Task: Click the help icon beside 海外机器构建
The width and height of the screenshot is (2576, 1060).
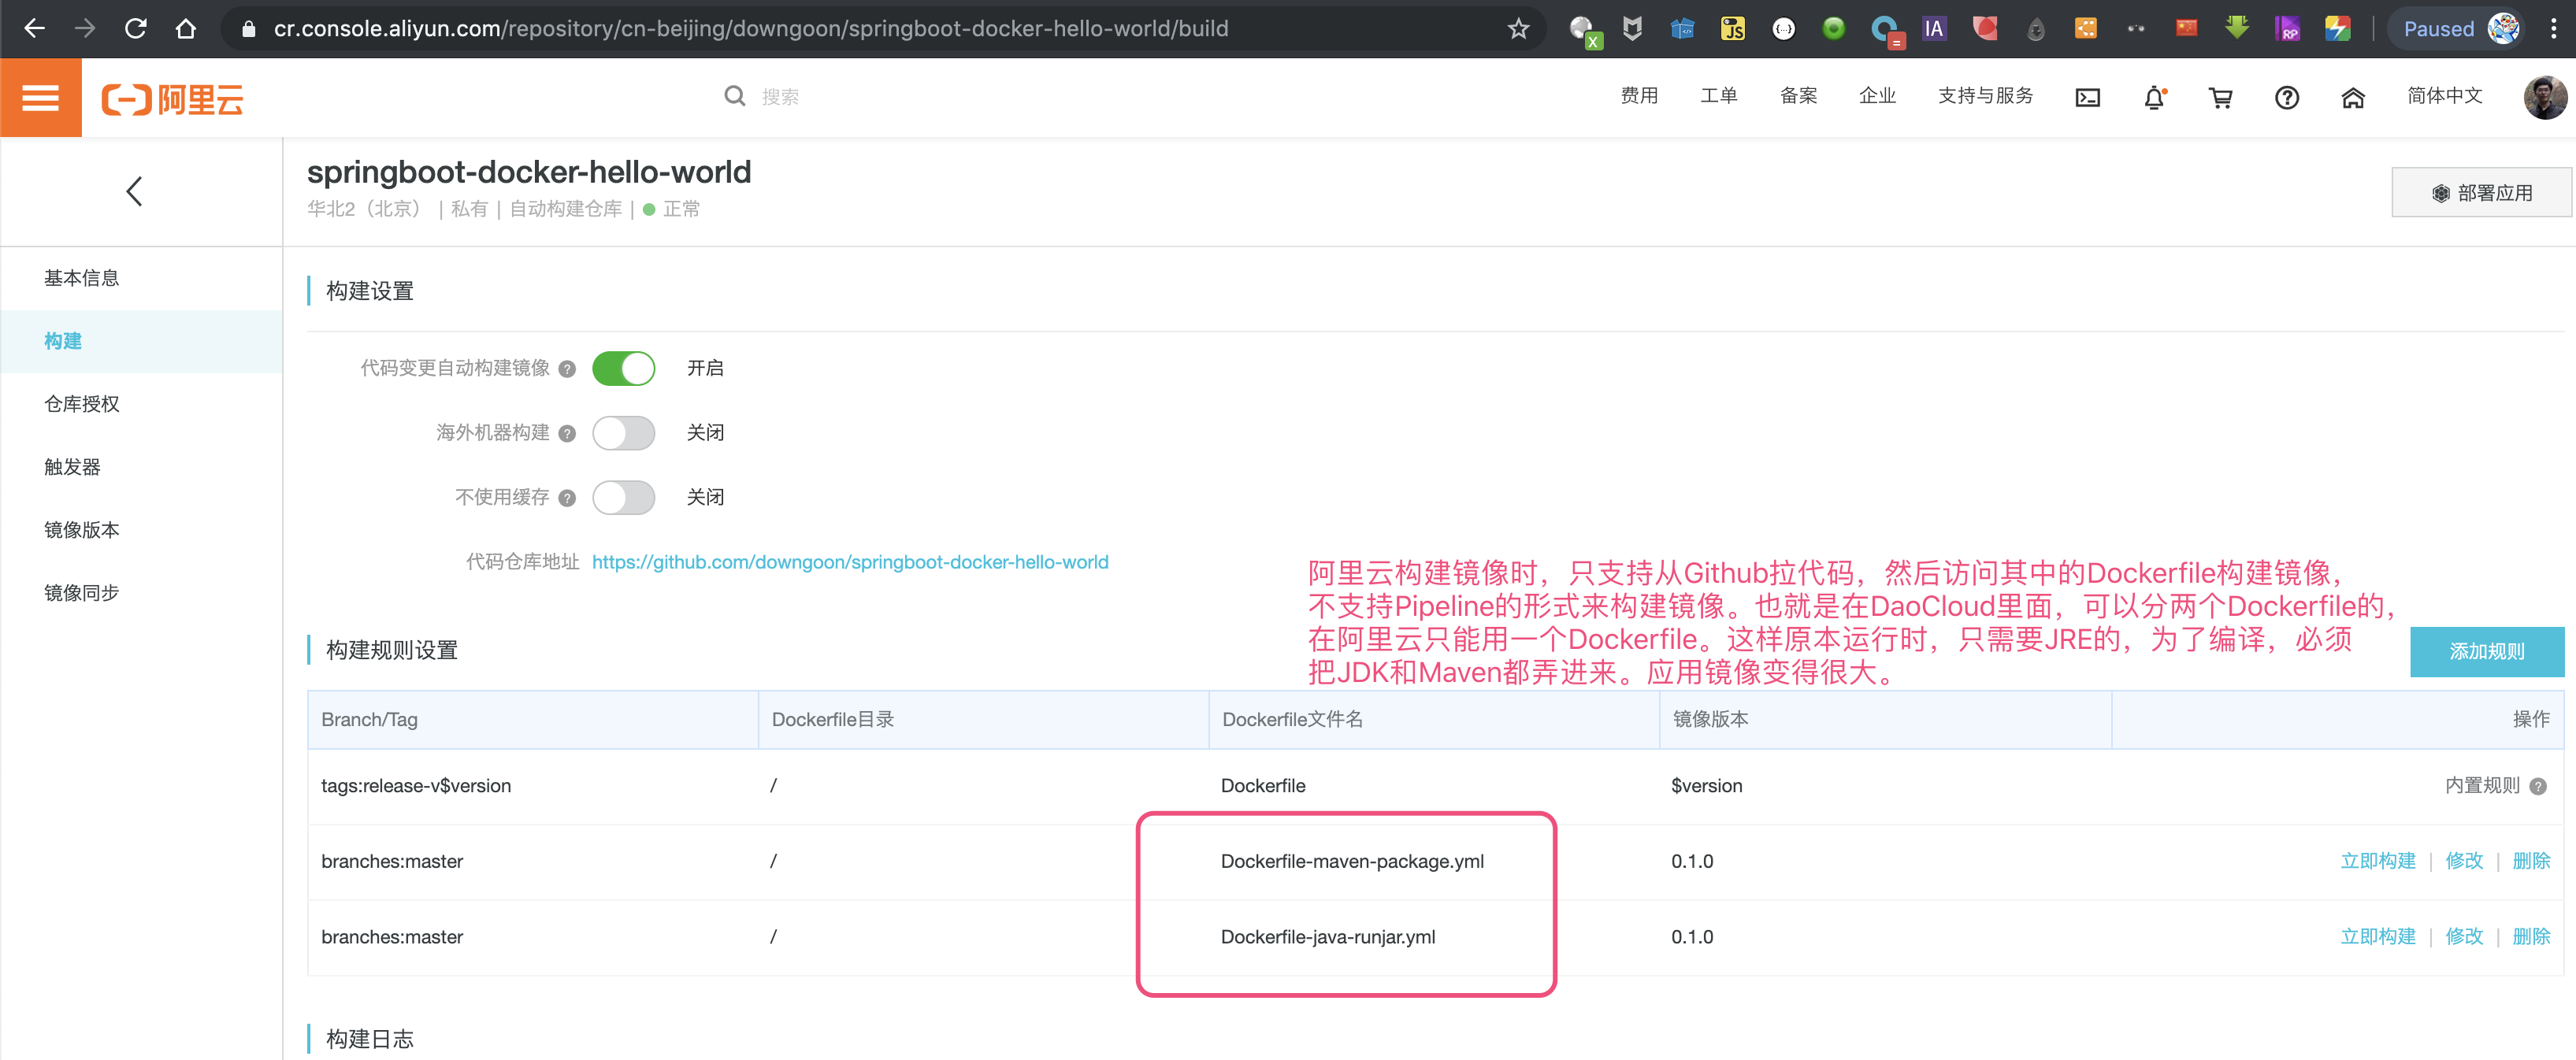Action: pos(567,433)
